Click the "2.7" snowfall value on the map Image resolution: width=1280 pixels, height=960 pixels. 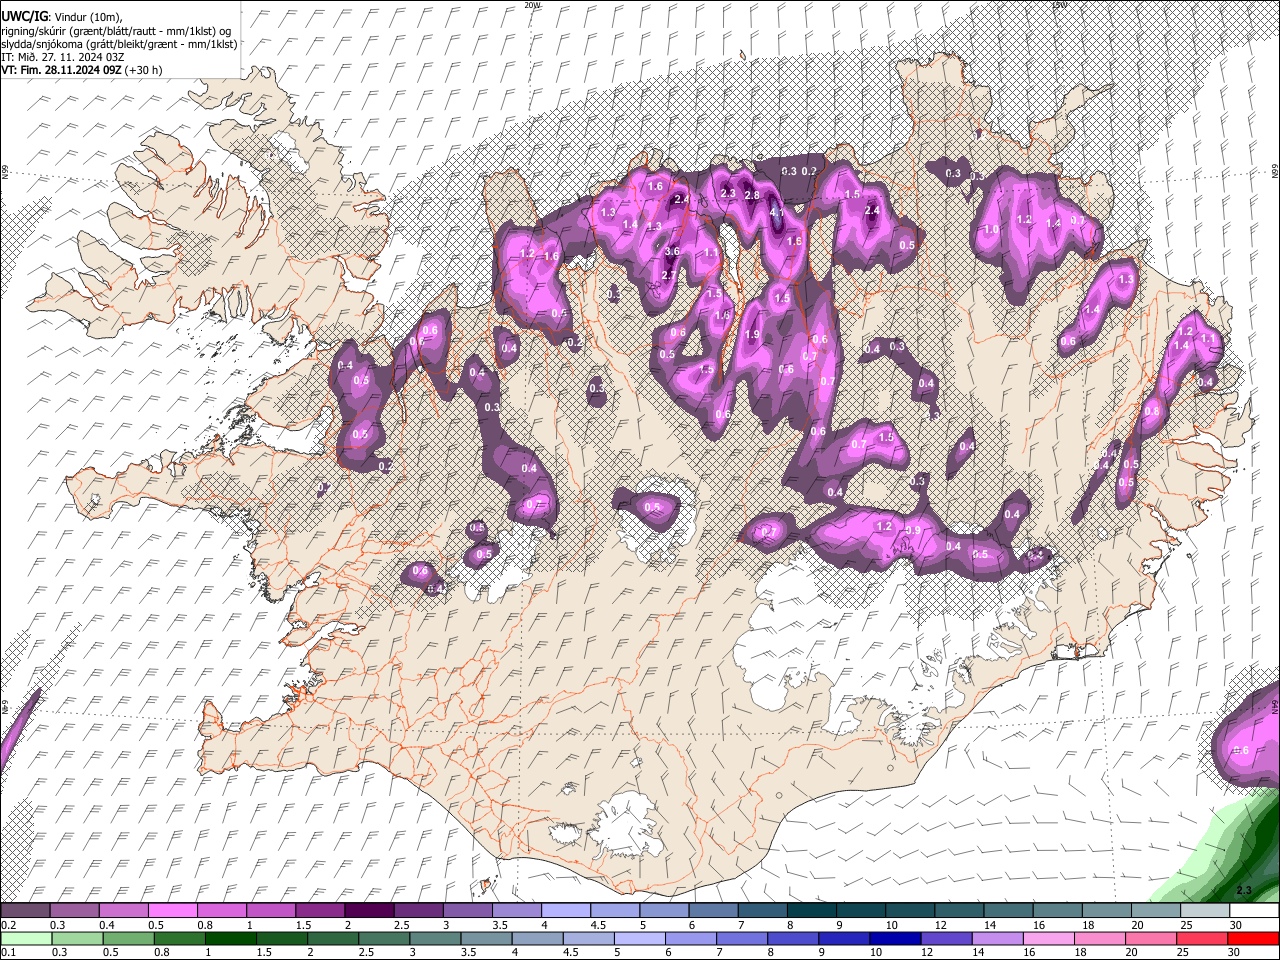pyautogui.click(x=669, y=274)
